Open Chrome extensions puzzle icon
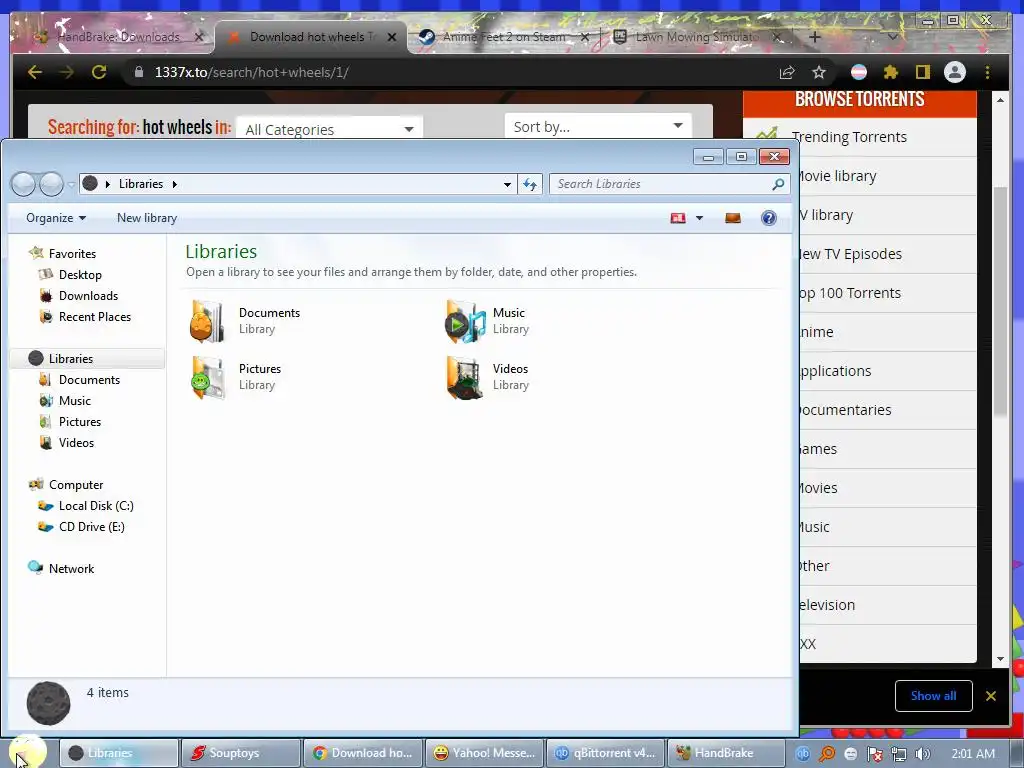The image size is (1024, 768). (x=890, y=72)
